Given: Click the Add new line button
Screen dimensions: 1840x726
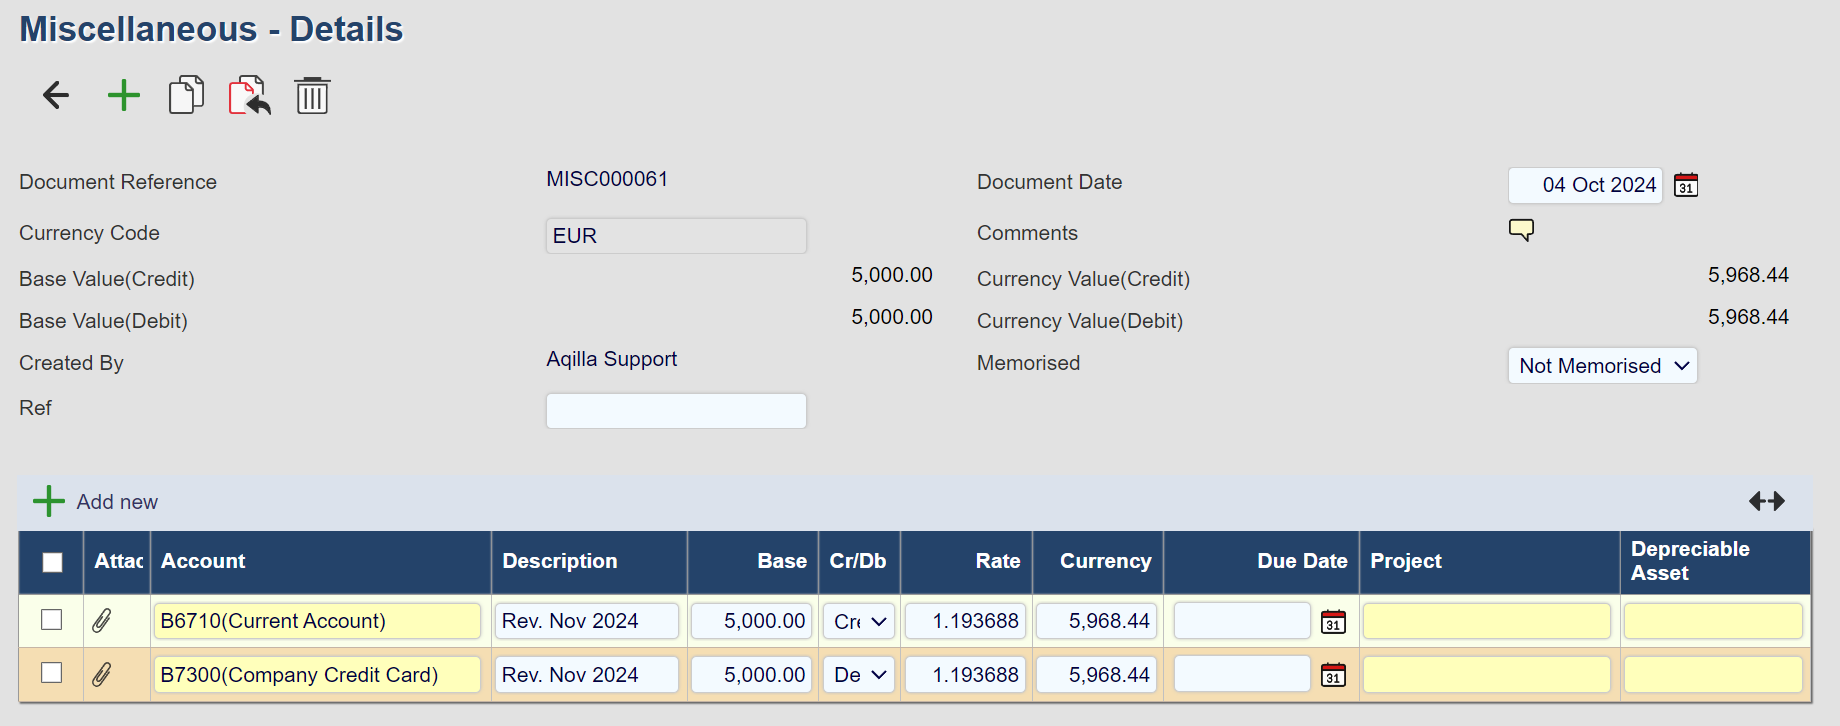Looking at the screenshot, I should pyautogui.click(x=96, y=501).
